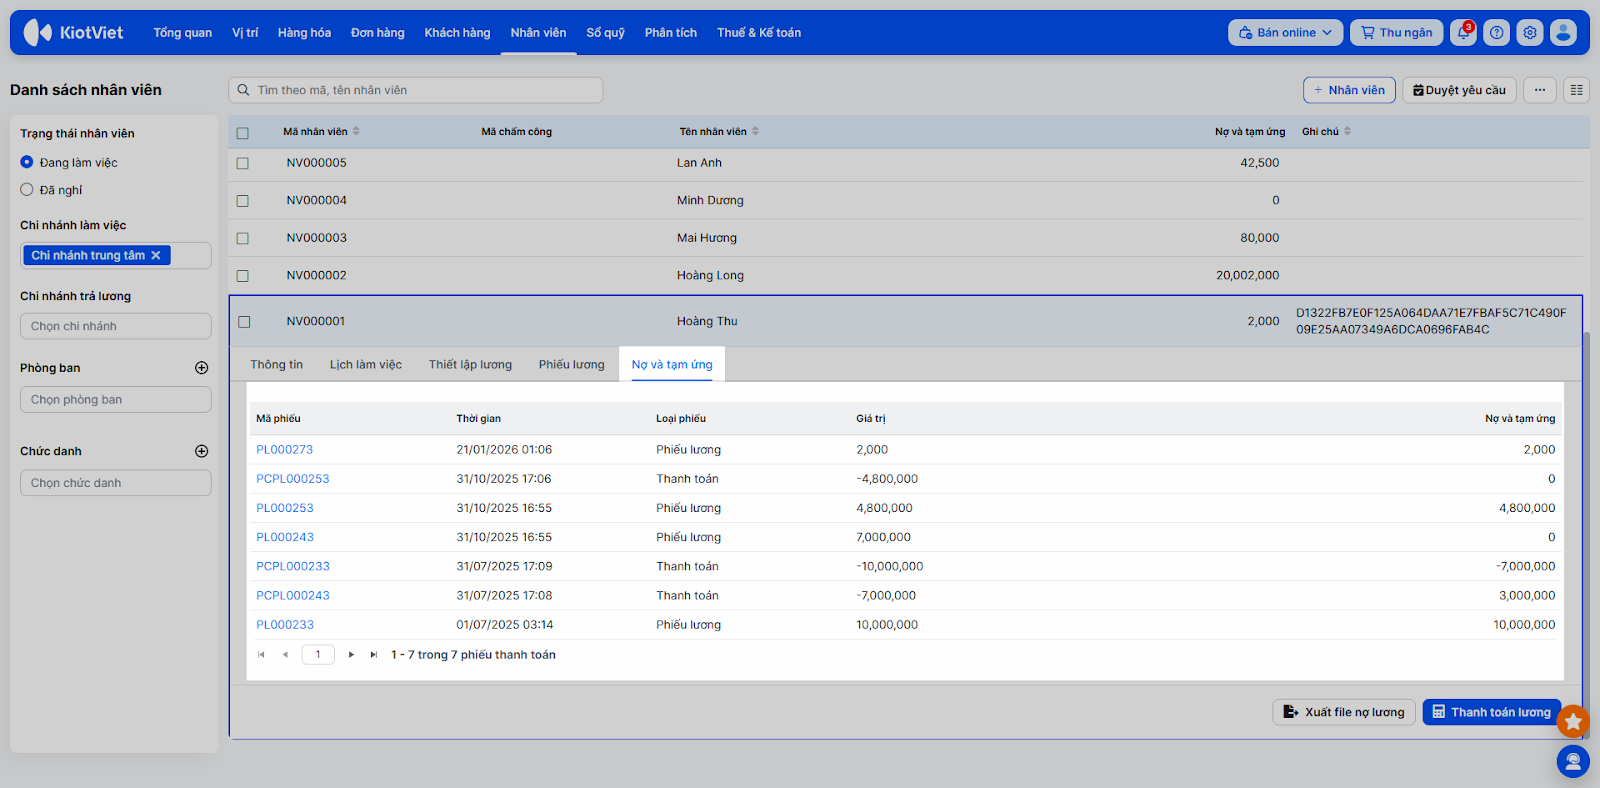The width and height of the screenshot is (1600, 788).
Task: Go to next page of payment slips
Action: point(351,655)
